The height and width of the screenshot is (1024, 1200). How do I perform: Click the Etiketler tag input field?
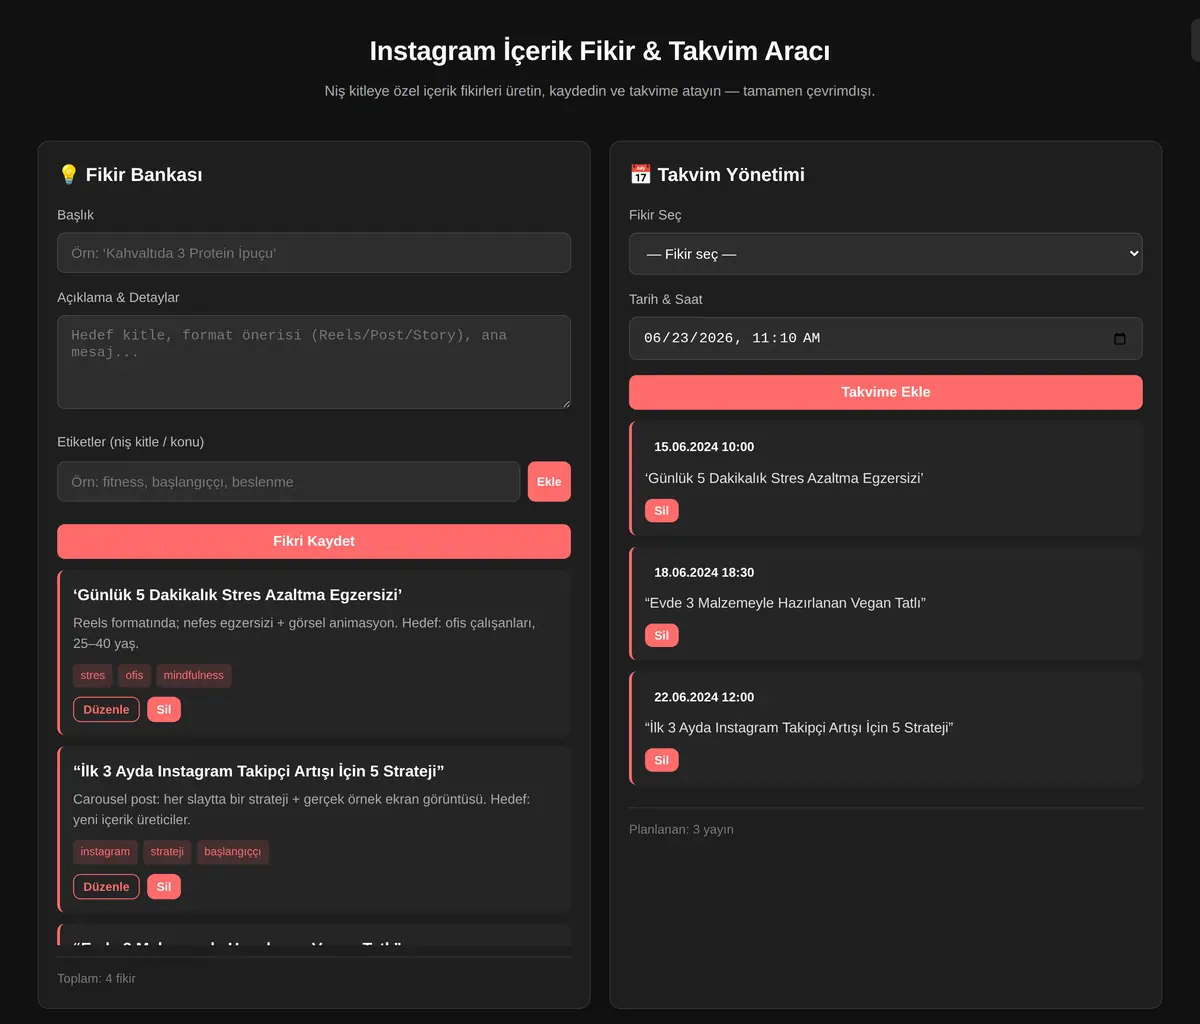coord(288,481)
